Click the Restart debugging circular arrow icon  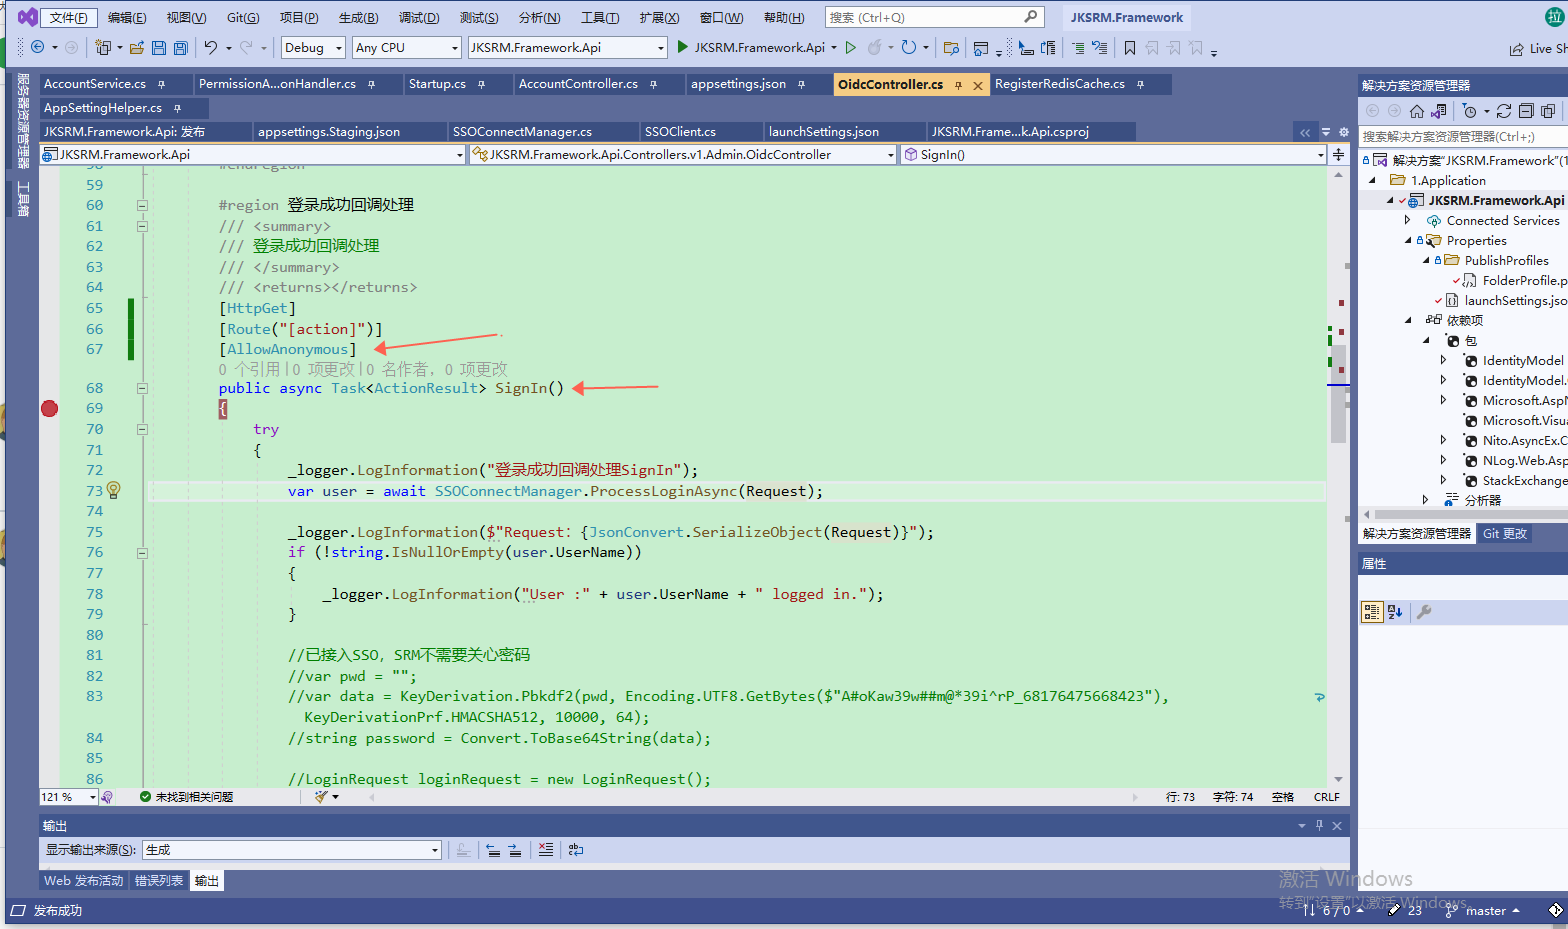pos(908,47)
